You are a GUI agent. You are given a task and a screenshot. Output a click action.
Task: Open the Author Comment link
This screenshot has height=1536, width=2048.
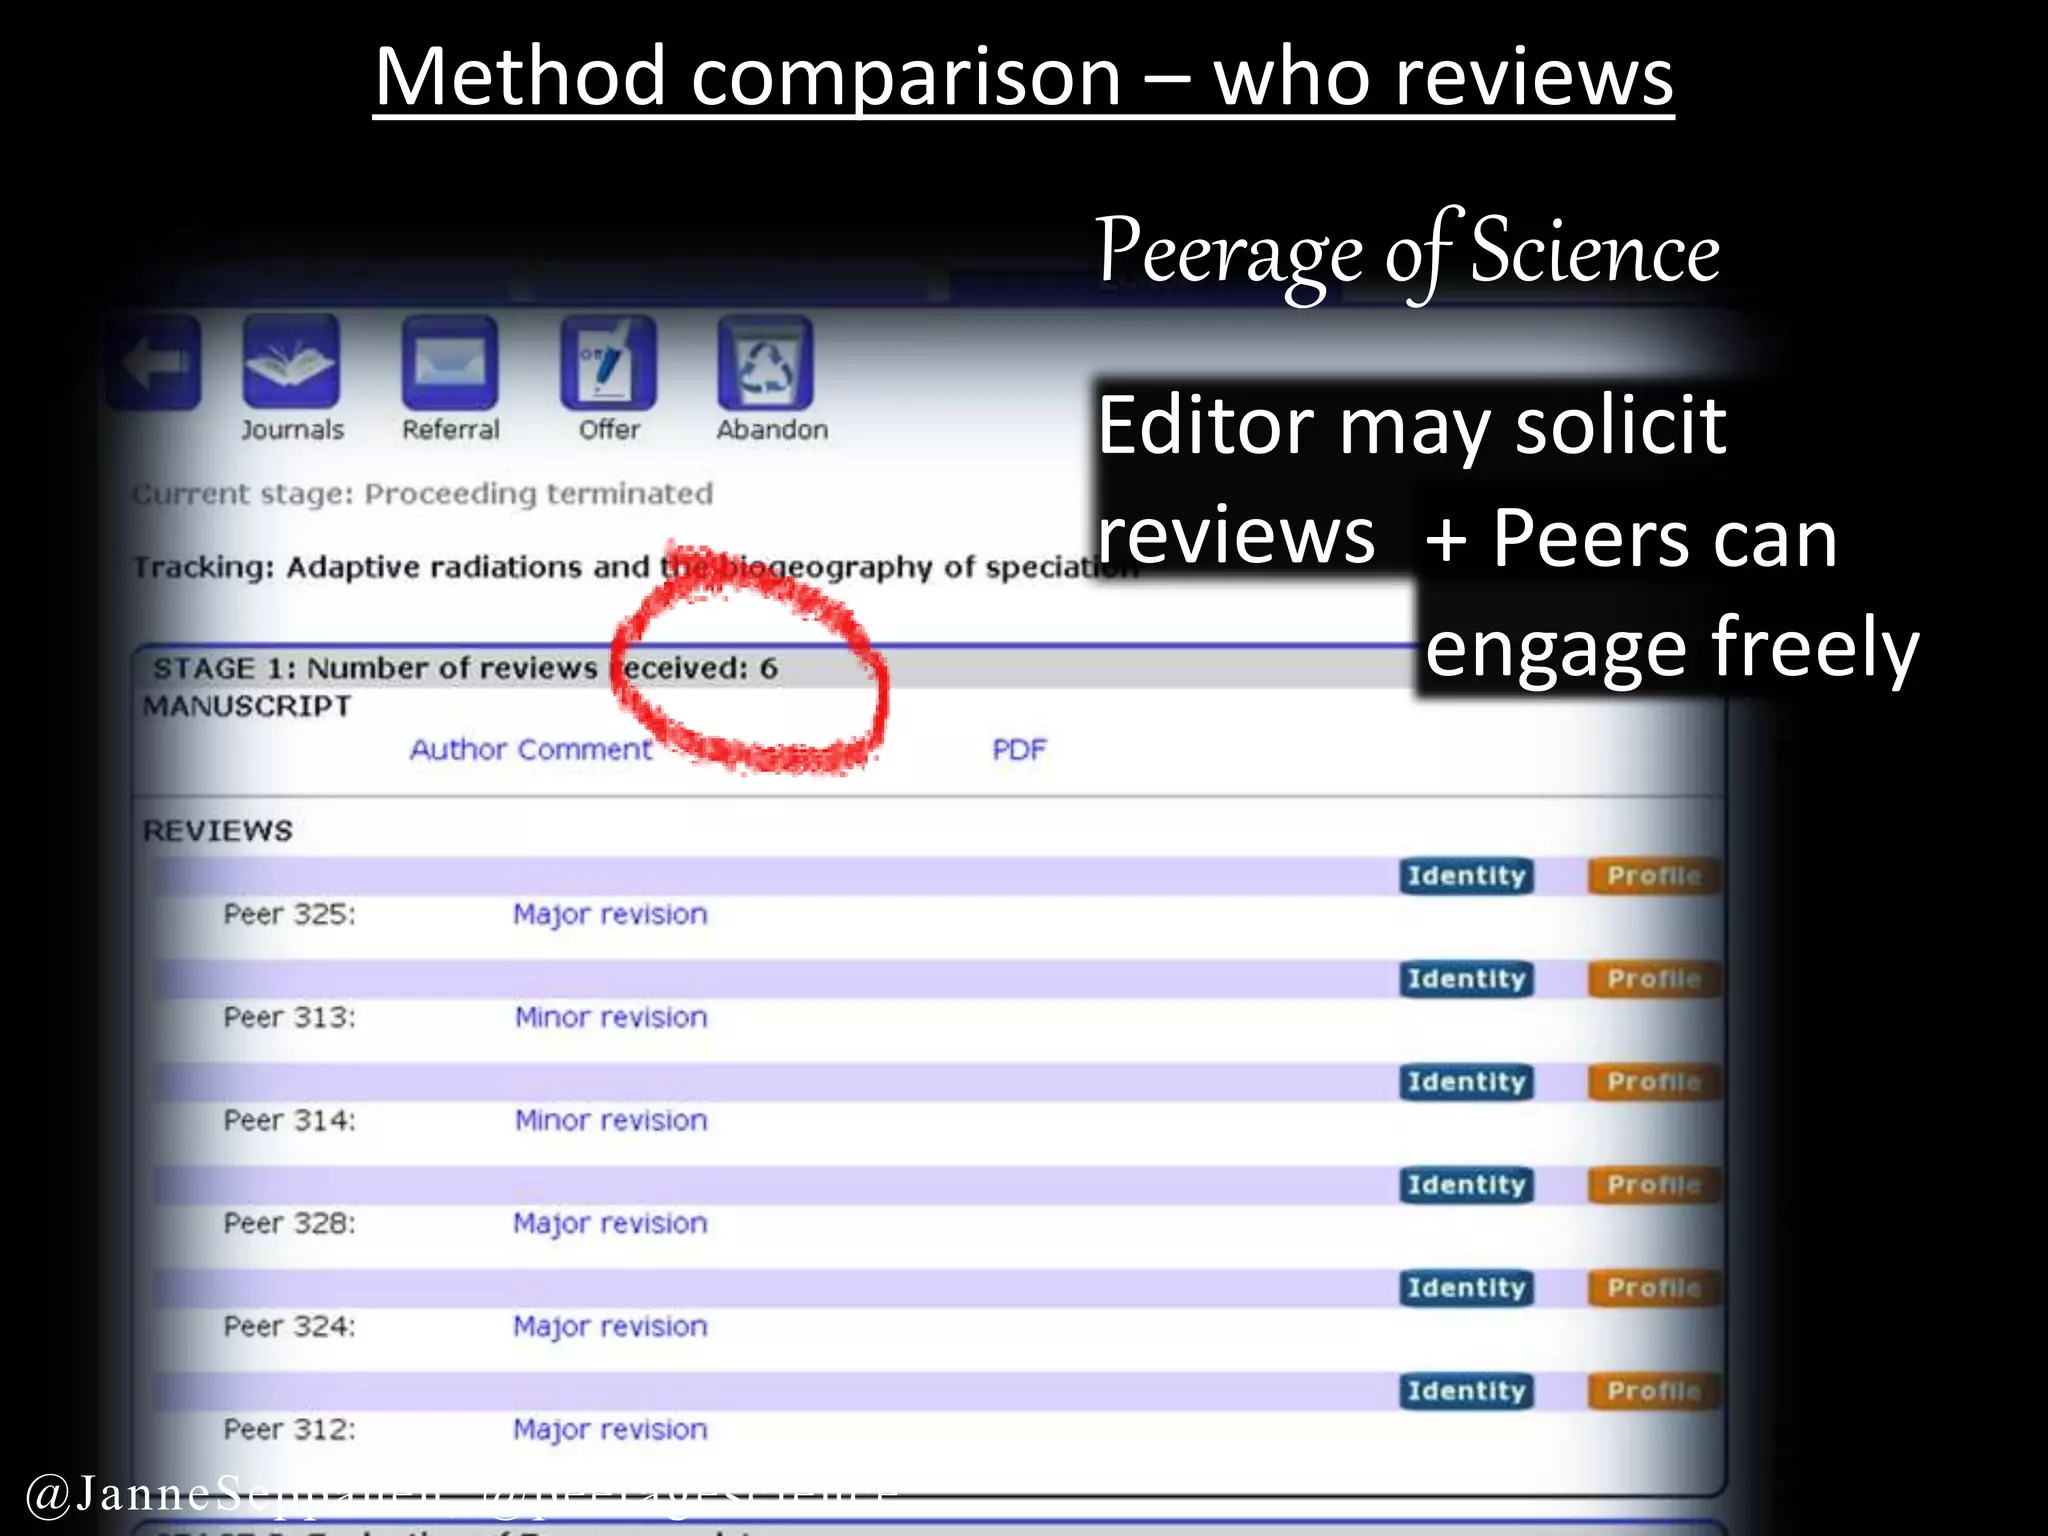pyautogui.click(x=531, y=749)
